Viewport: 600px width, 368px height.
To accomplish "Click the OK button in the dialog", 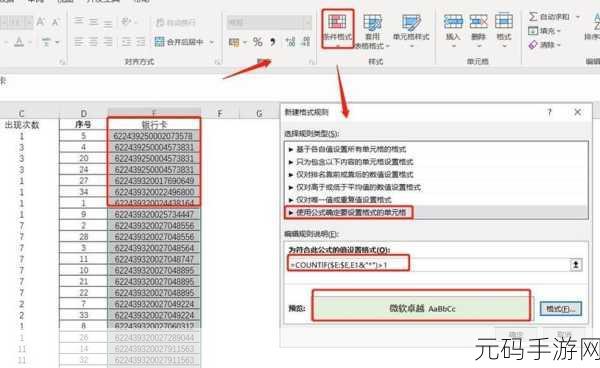I will pos(515,335).
